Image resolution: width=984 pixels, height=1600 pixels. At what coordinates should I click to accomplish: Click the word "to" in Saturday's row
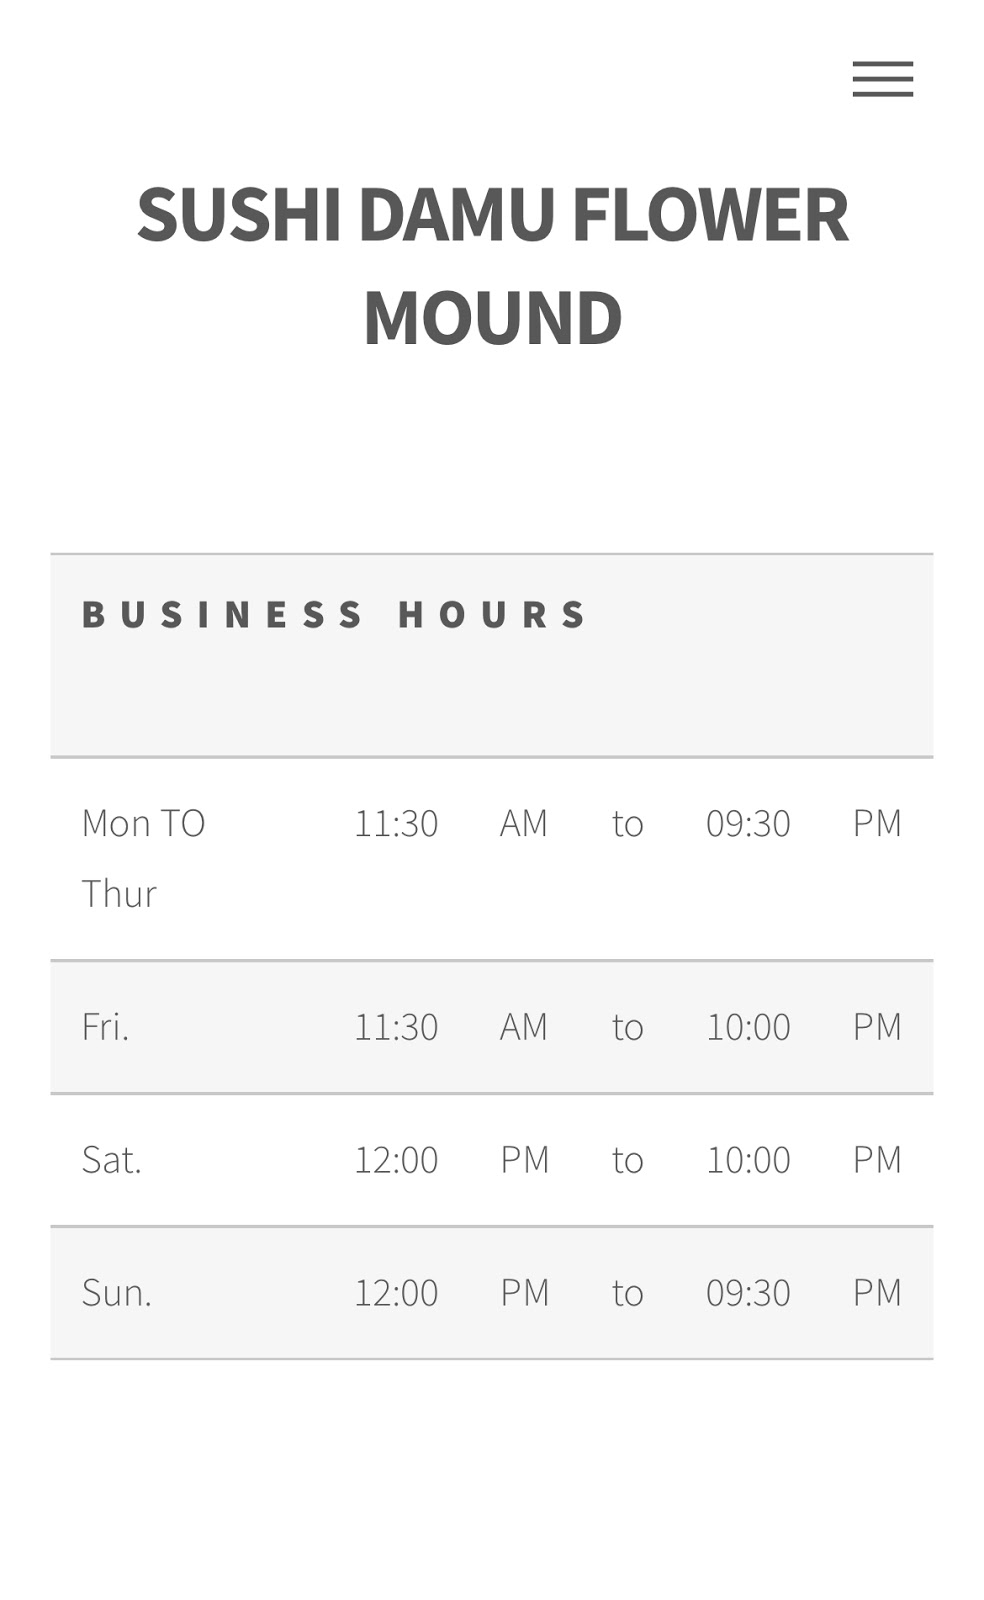(627, 1160)
